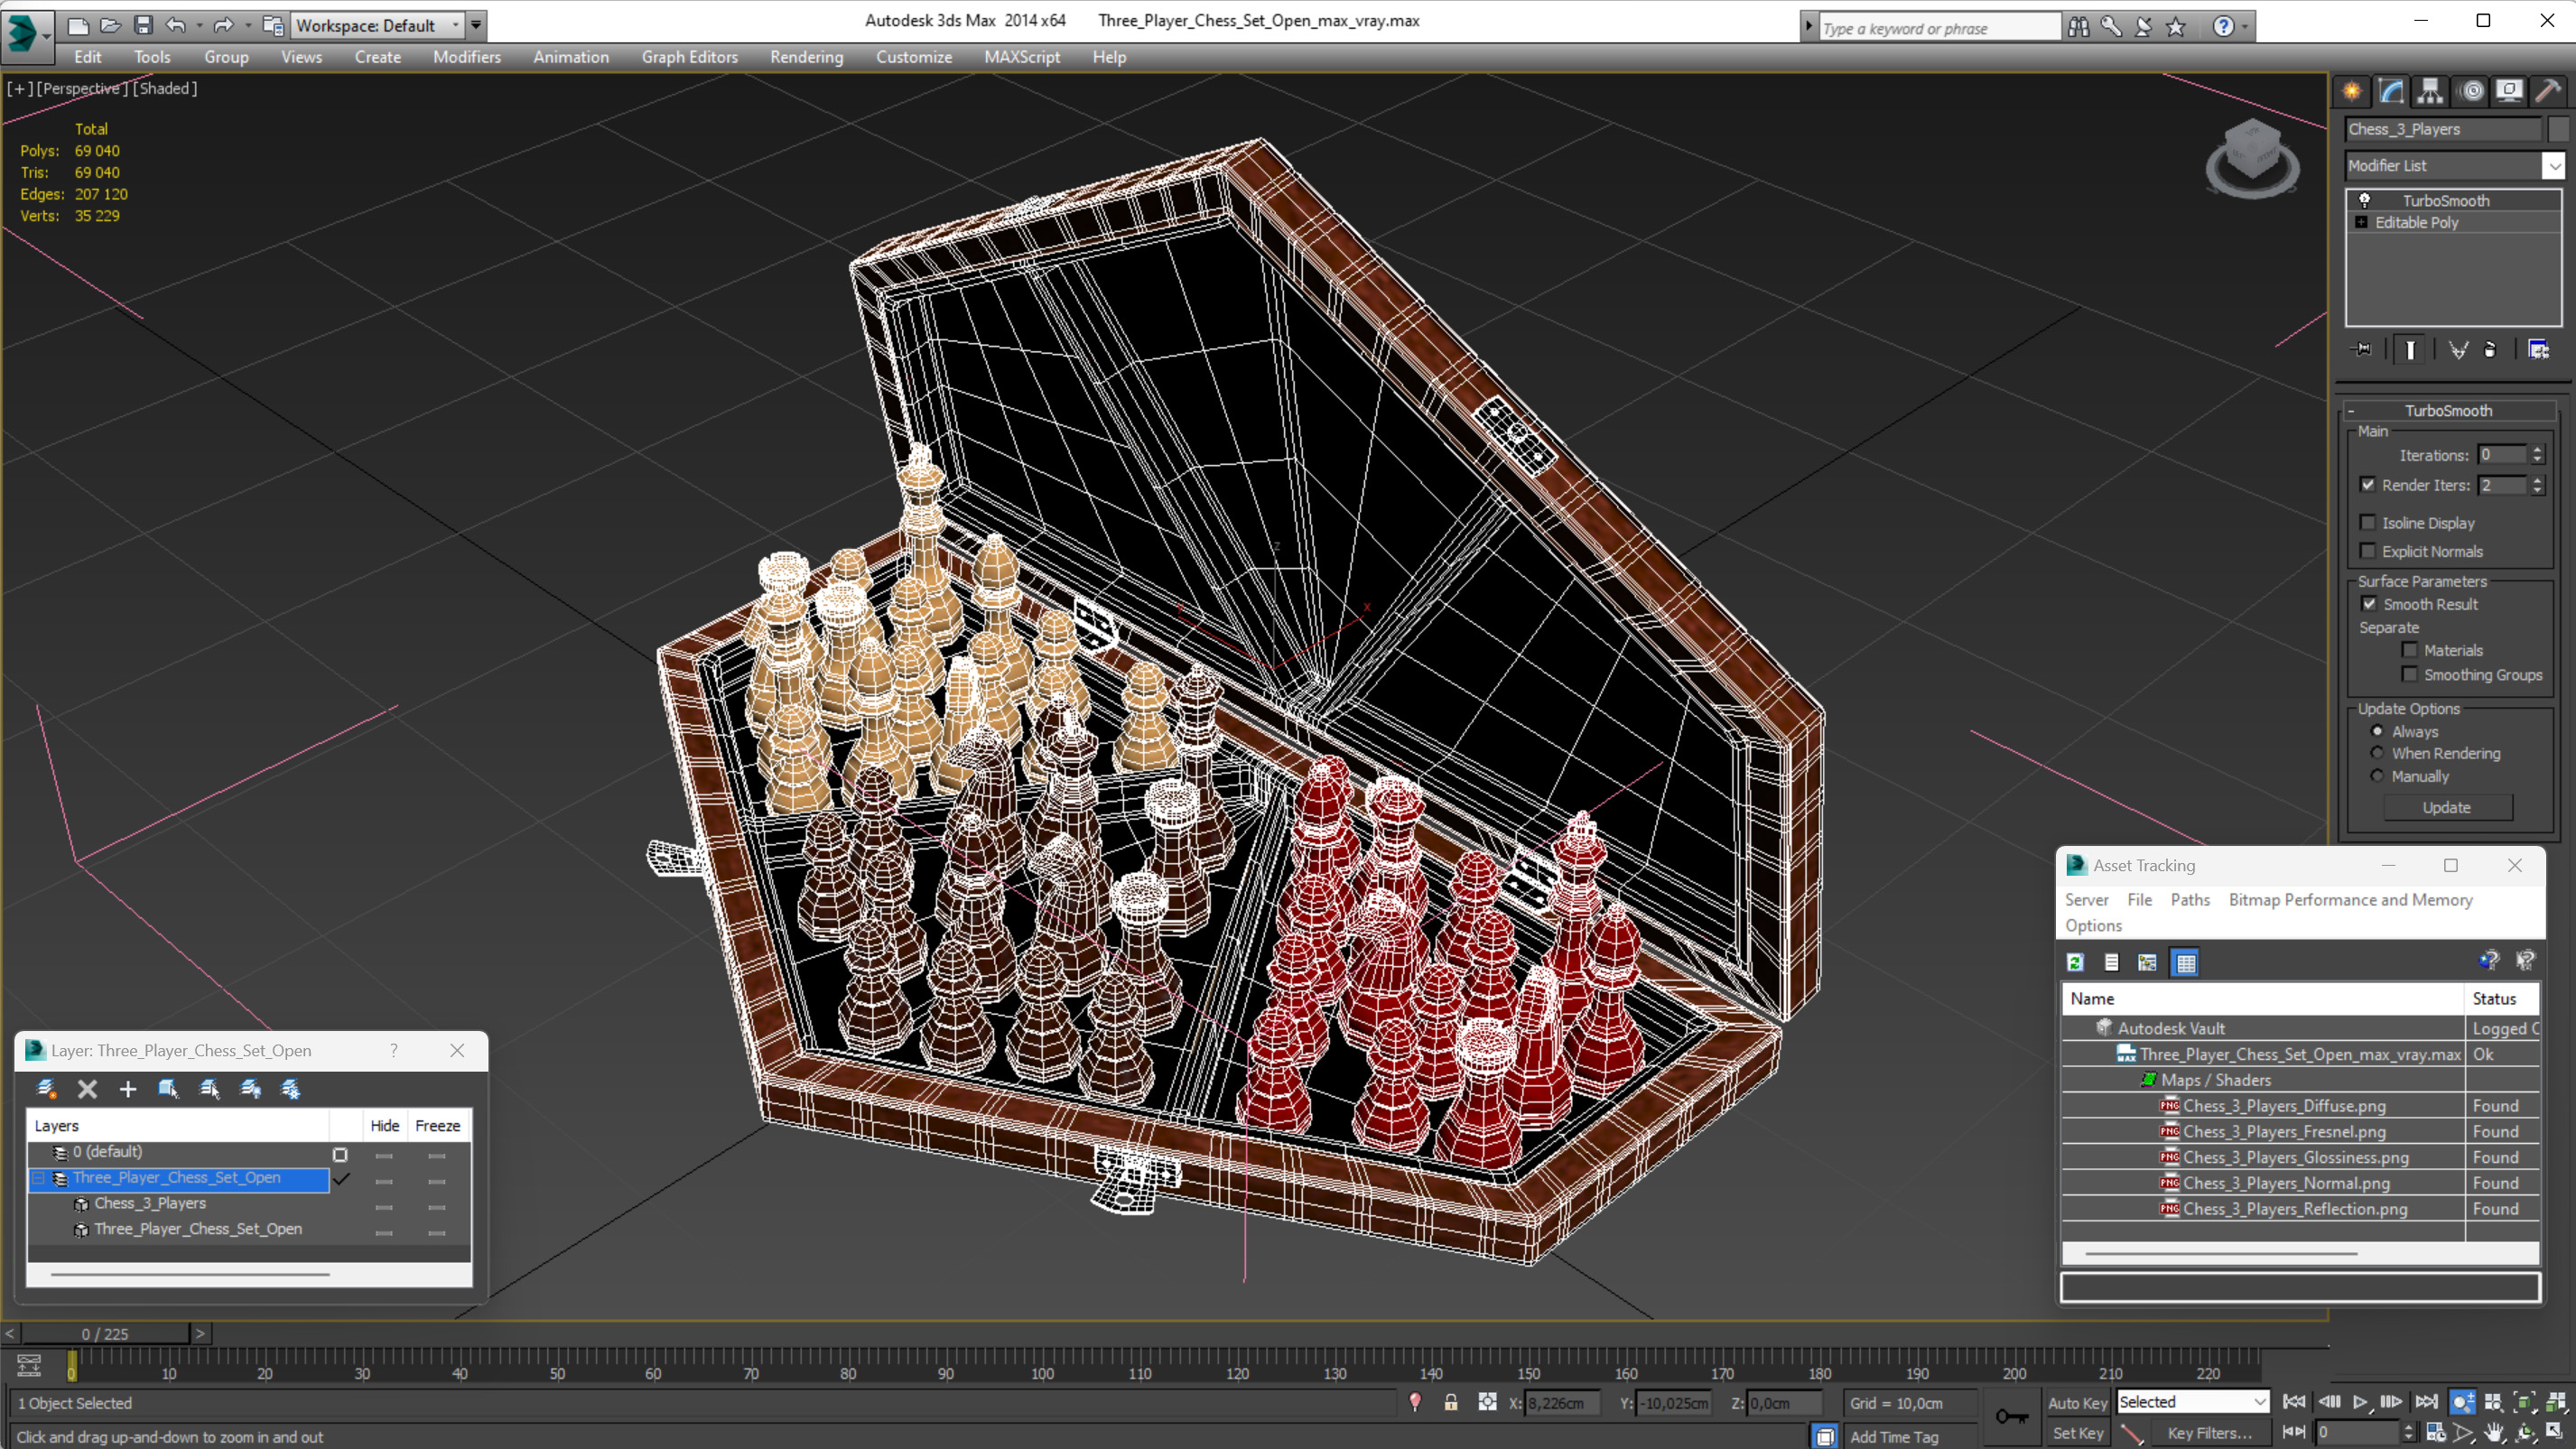Click Configure Modifier Sets icon
This screenshot has height=1449, width=2576.
(x=2538, y=349)
